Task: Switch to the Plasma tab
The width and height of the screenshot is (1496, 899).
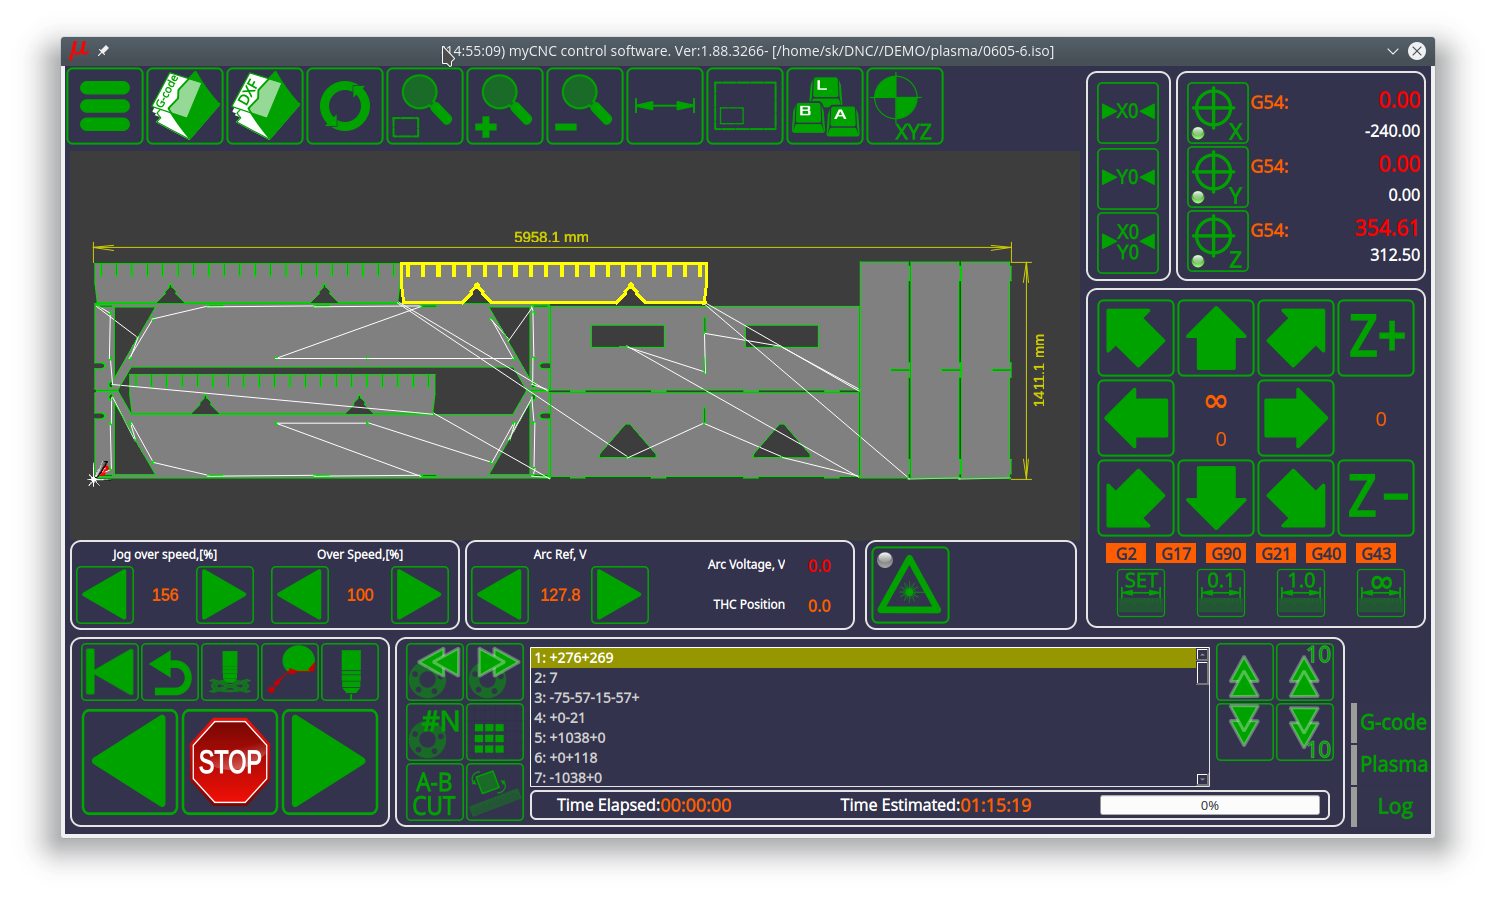Action: (1393, 764)
